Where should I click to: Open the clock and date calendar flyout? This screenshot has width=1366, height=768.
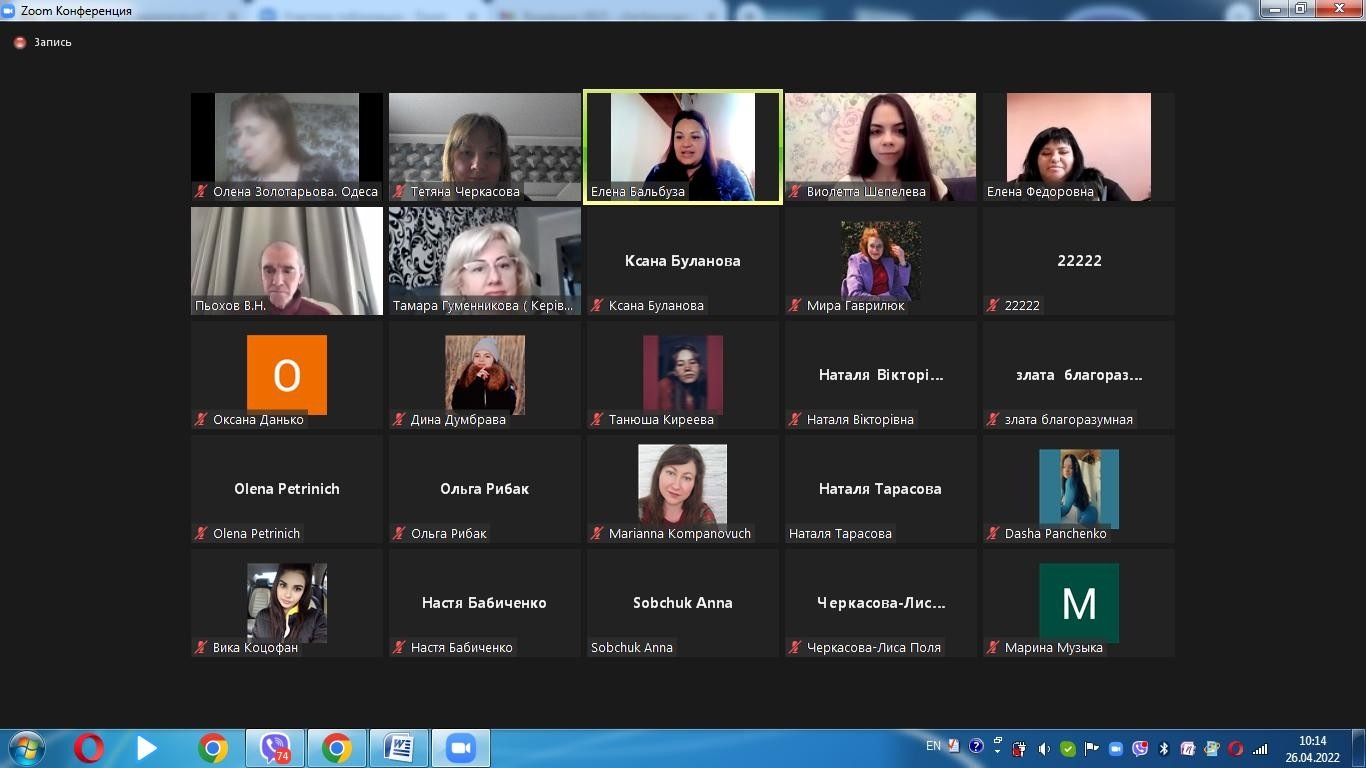tap(1312, 748)
